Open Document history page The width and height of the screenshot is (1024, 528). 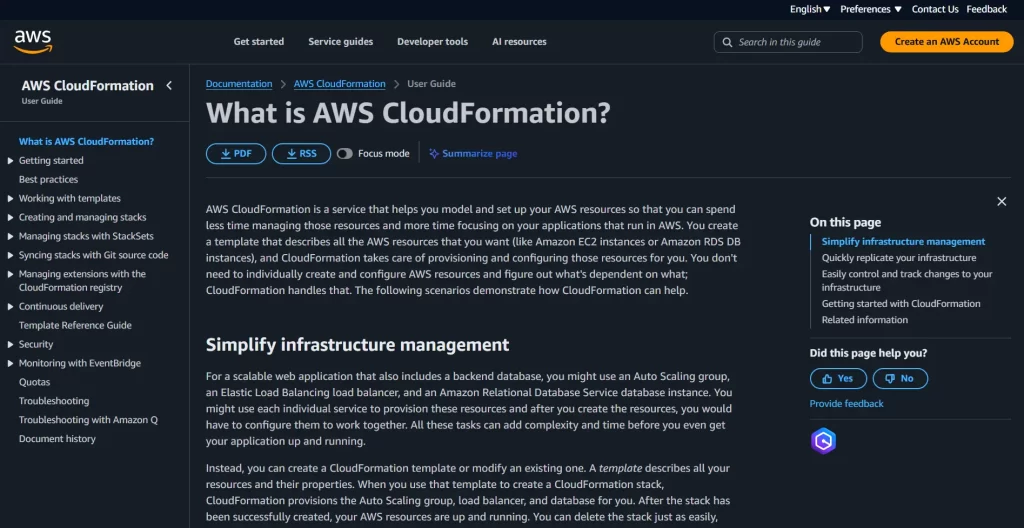pyautogui.click(x=57, y=439)
